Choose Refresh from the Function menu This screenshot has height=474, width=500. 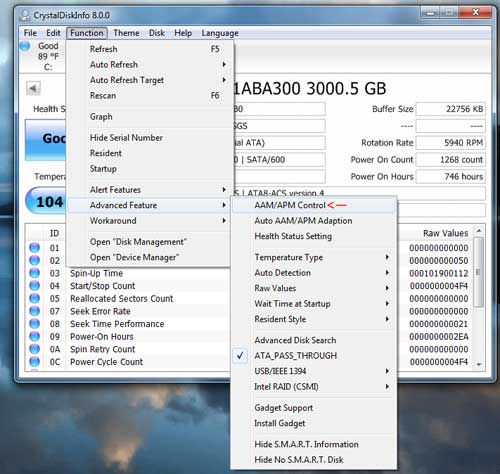coord(149,49)
